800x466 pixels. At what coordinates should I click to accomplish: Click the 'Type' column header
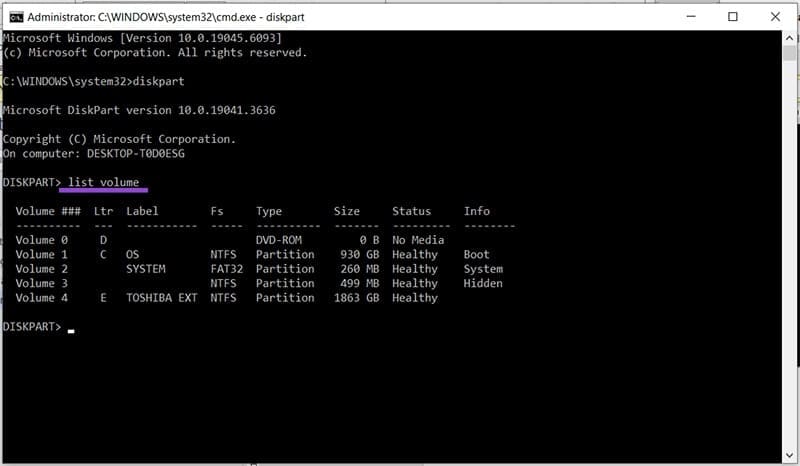269,211
